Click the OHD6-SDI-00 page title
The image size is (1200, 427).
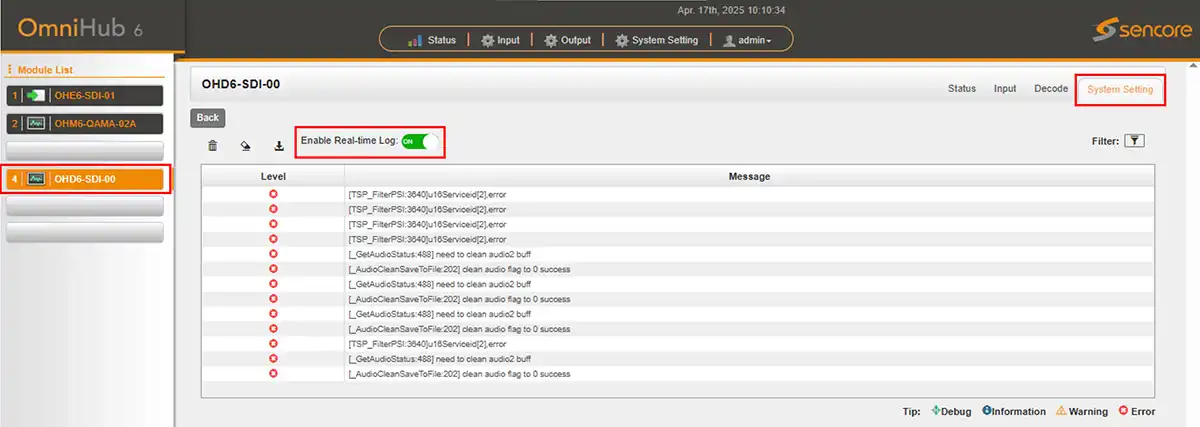[x=241, y=84]
